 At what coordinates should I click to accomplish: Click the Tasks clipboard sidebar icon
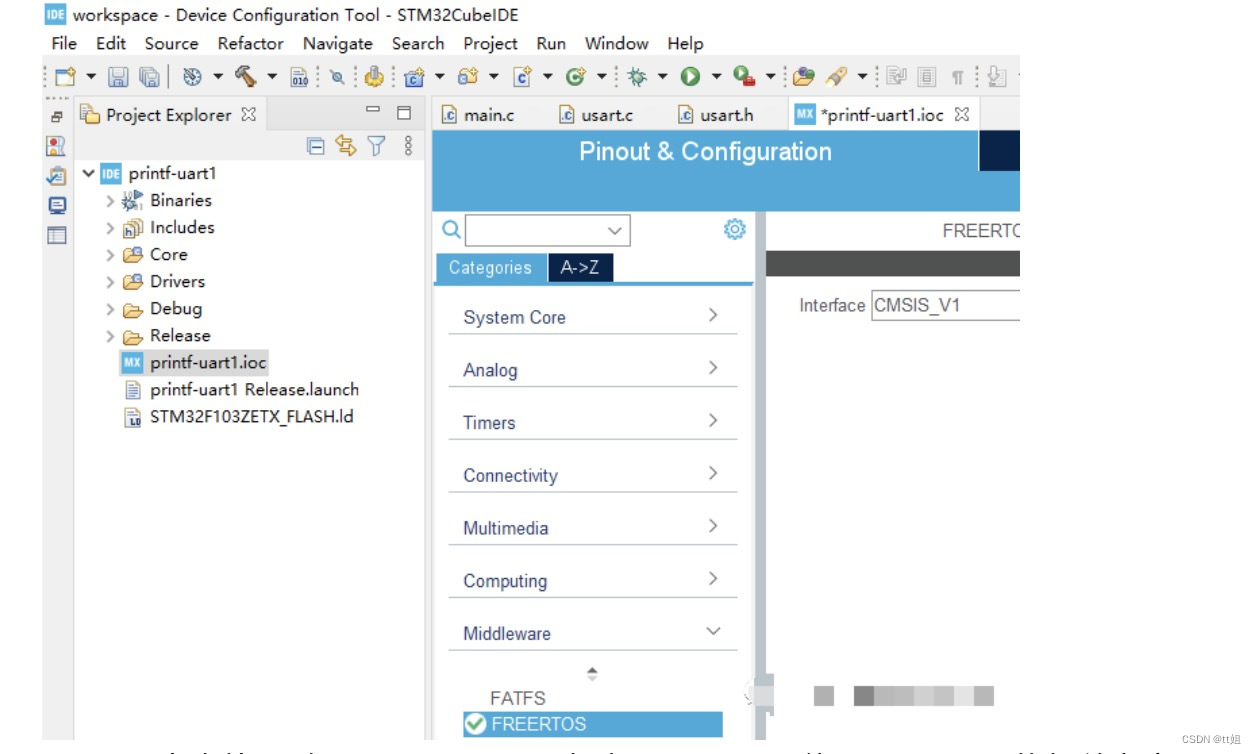[x=56, y=176]
